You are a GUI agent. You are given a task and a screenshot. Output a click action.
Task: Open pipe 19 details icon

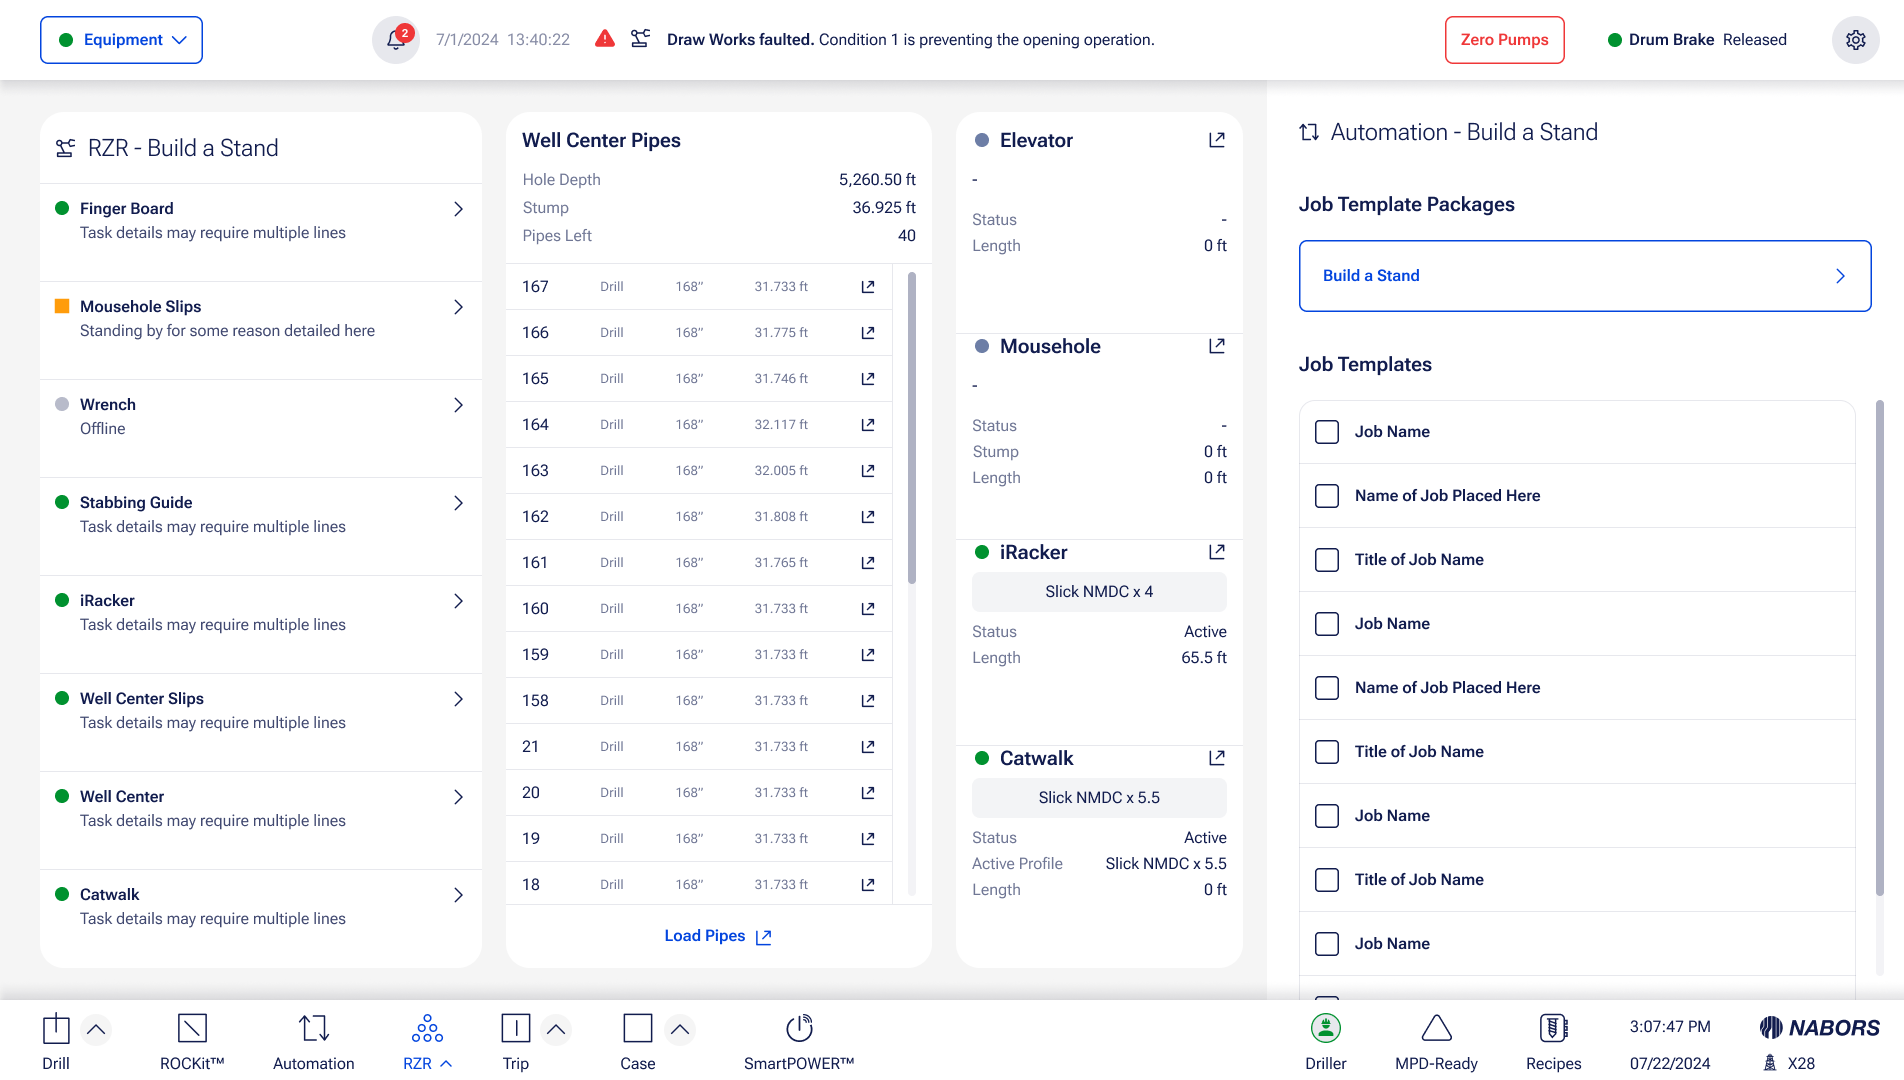868,839
